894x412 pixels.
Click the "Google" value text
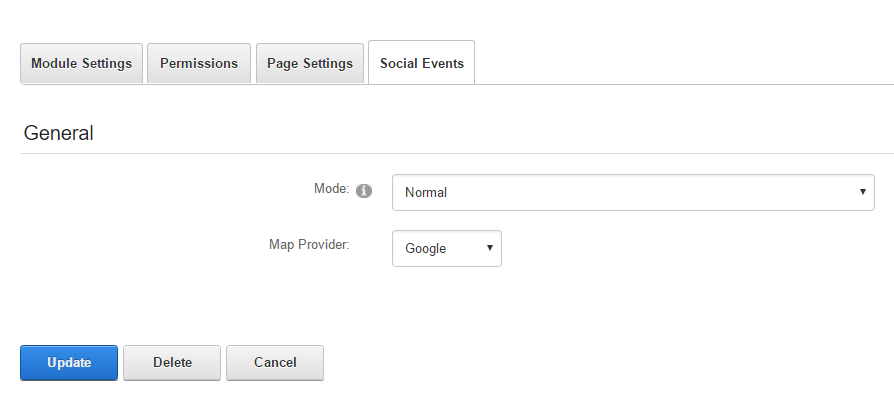tap(426, 249)
